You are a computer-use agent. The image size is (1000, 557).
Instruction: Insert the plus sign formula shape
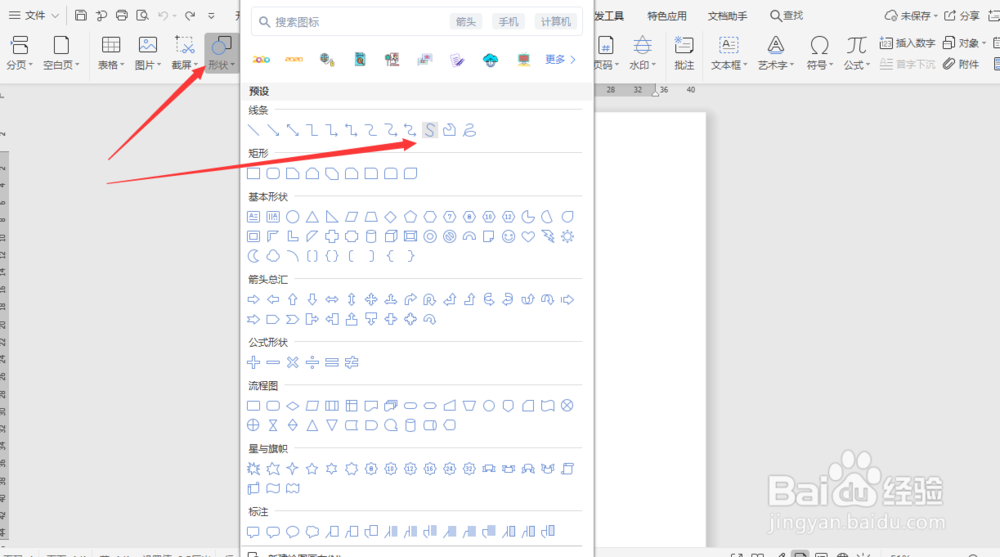pos(253,362)
